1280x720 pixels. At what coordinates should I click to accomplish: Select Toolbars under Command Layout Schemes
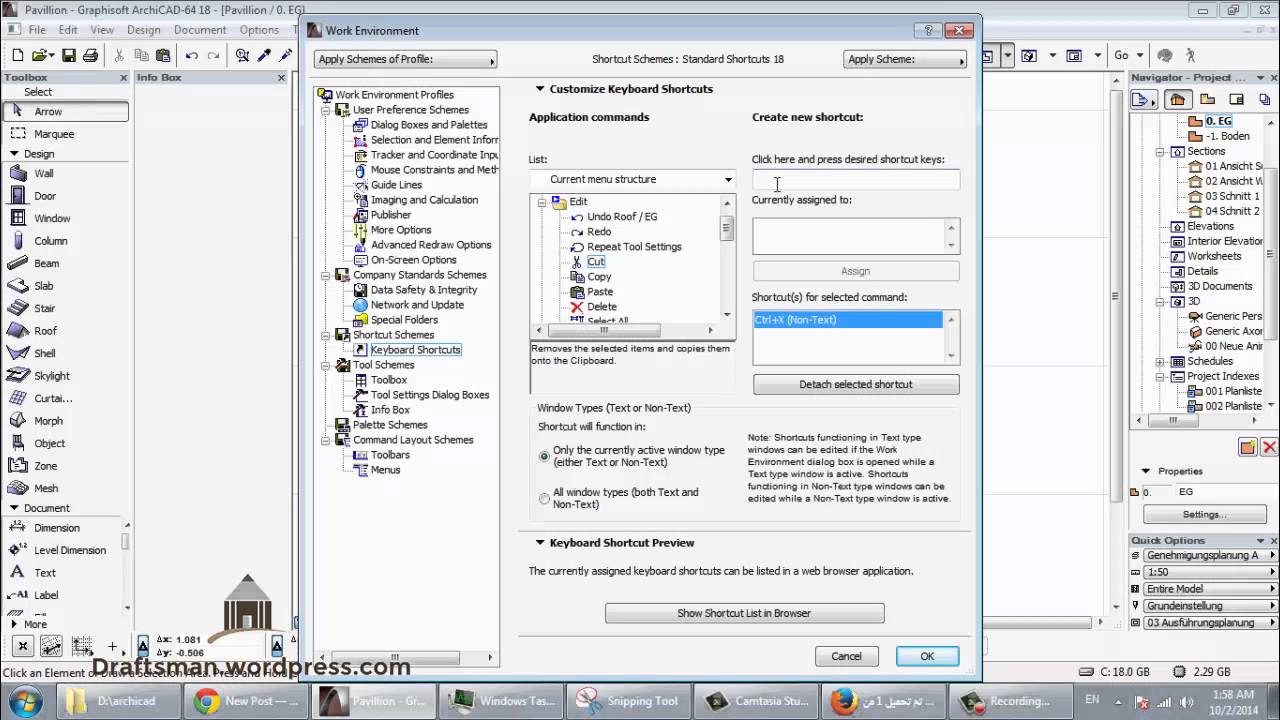390,455
